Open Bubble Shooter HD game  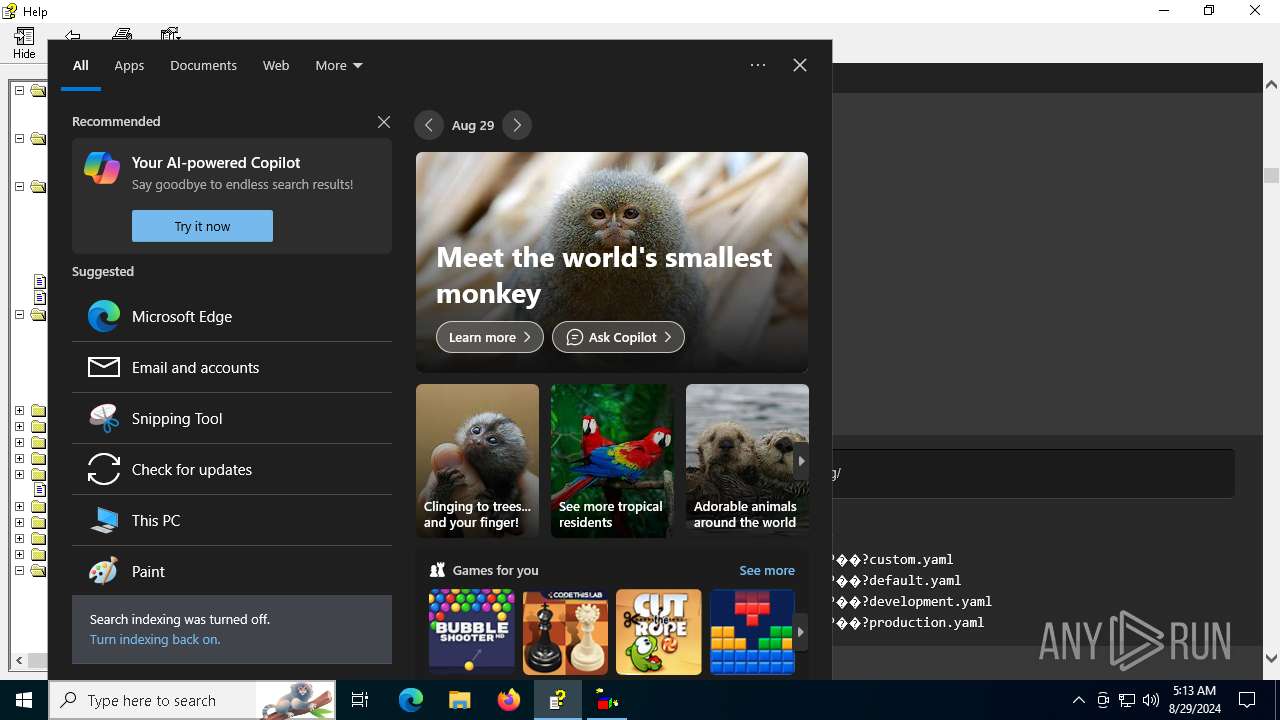pyautogui.click(x=472, y=632)
